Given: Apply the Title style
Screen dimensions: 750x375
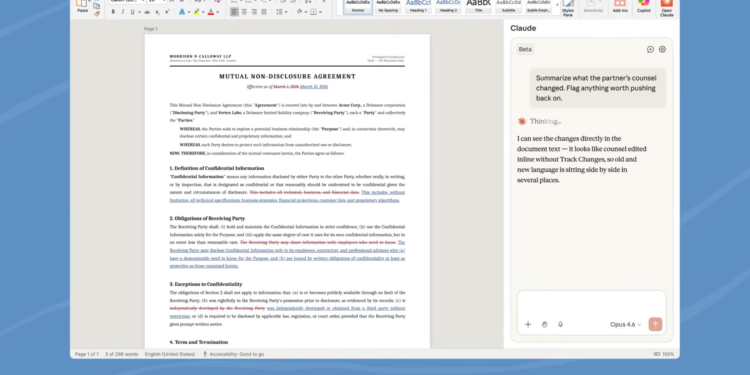Looking at the screenshot, I should tap(478, 6).
